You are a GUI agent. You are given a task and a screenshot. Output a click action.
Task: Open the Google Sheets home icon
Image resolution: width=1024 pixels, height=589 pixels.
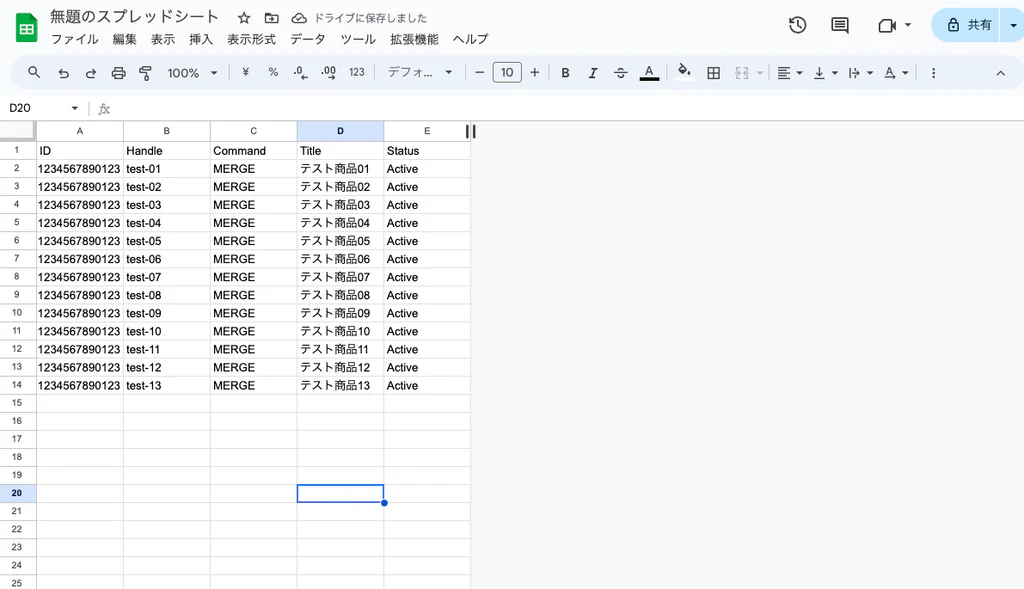pyautogui.click(x=26, y=28)
